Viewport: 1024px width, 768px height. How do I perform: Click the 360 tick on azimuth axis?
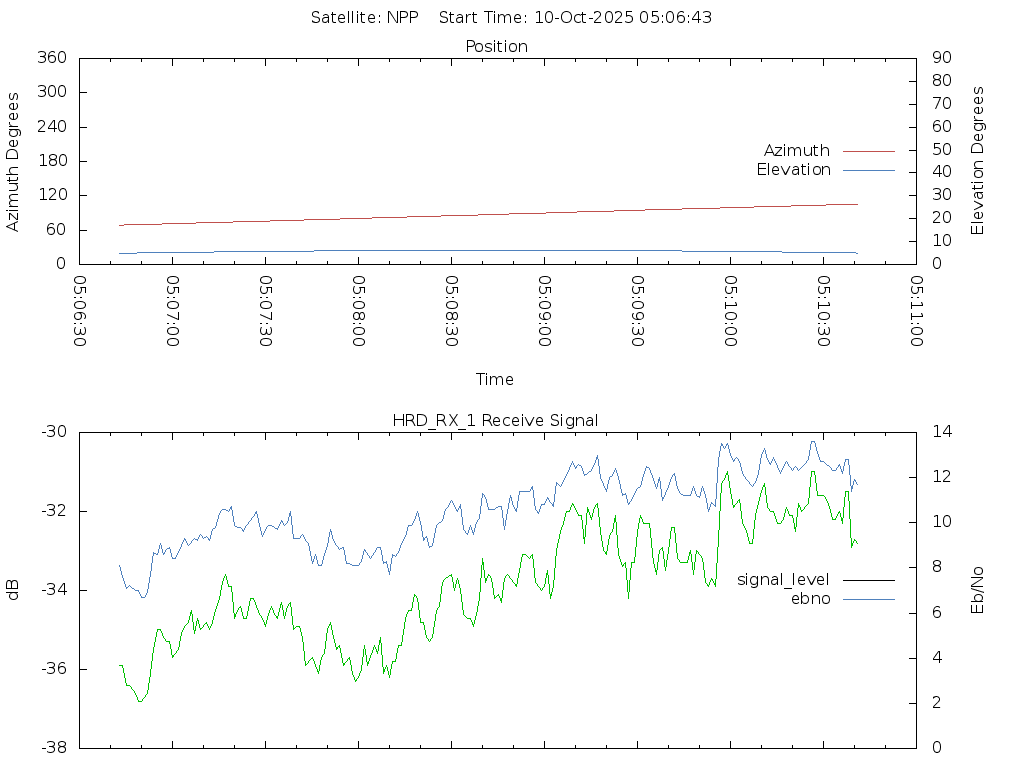tap(51, 58)
